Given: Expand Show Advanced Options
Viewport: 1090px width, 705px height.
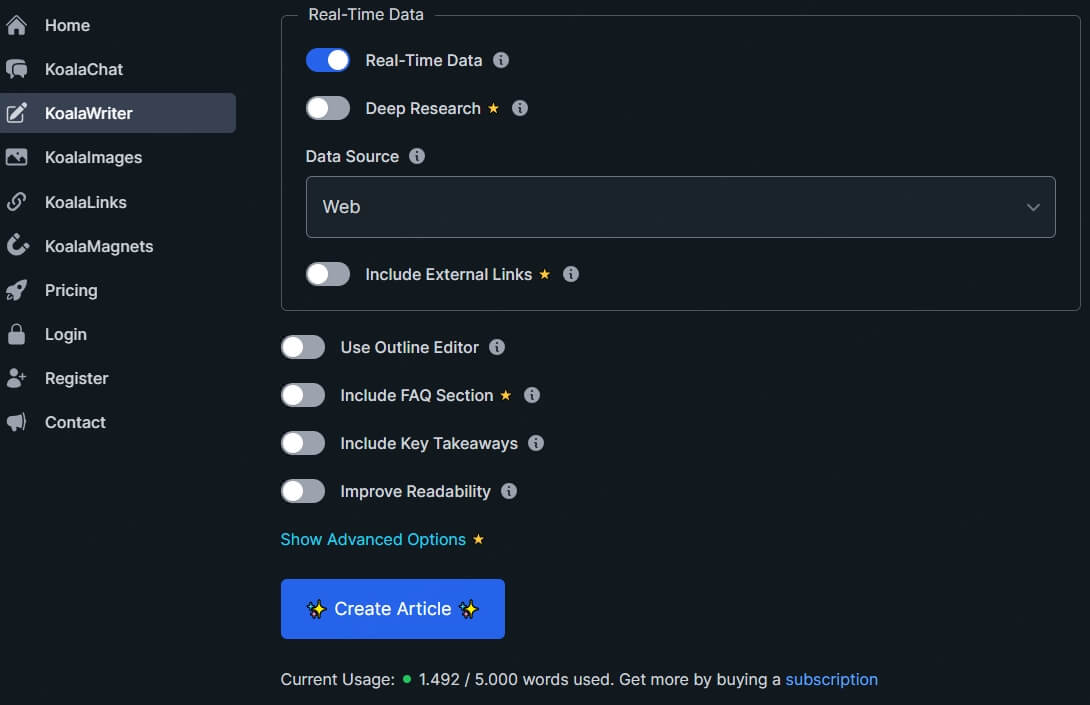Looking at the screenshot, I should tap(373, 540).
